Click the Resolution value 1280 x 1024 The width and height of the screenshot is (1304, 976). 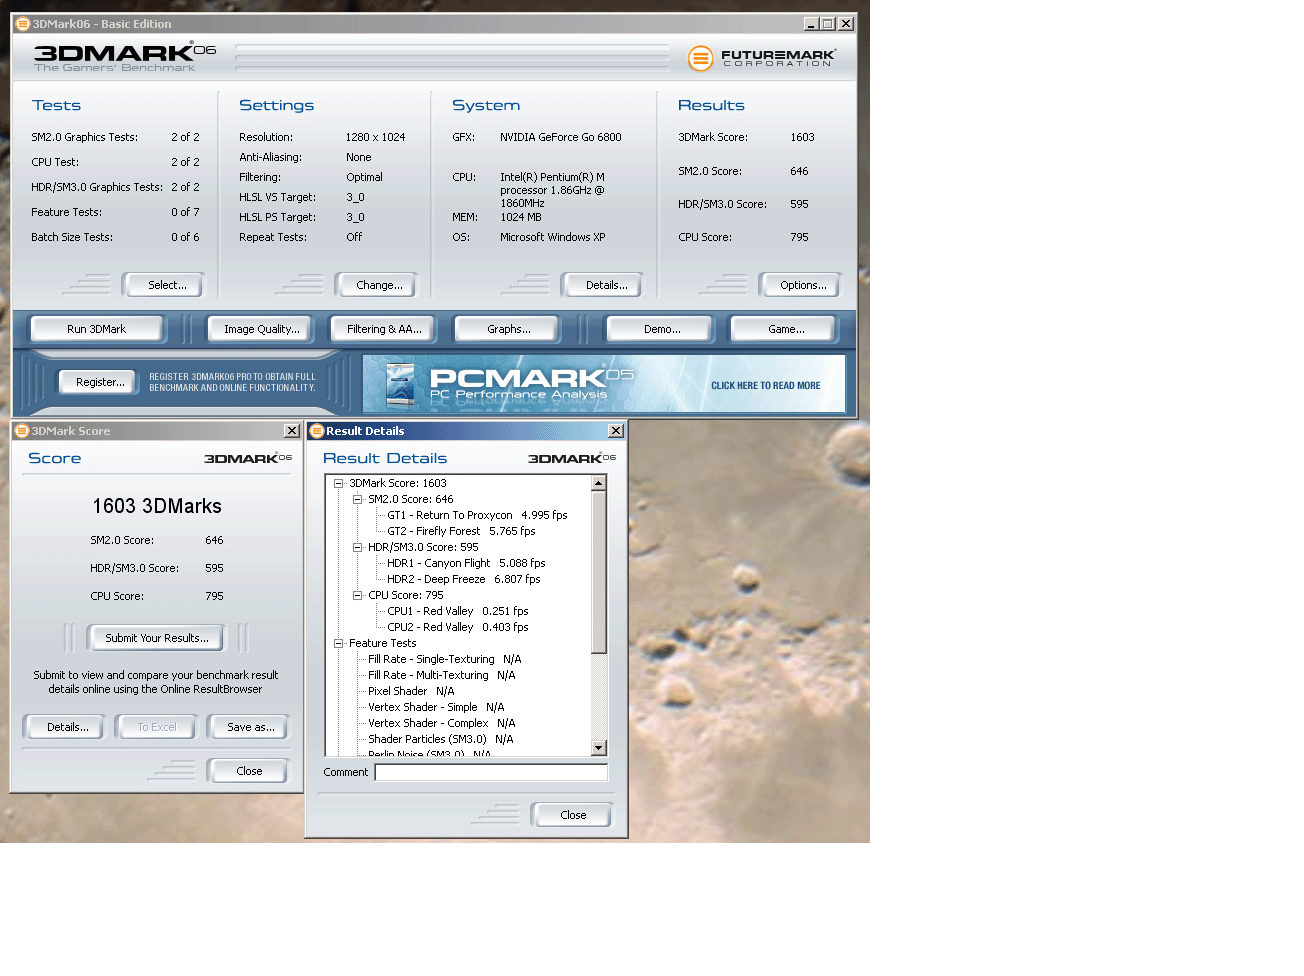tap(375, 137)
